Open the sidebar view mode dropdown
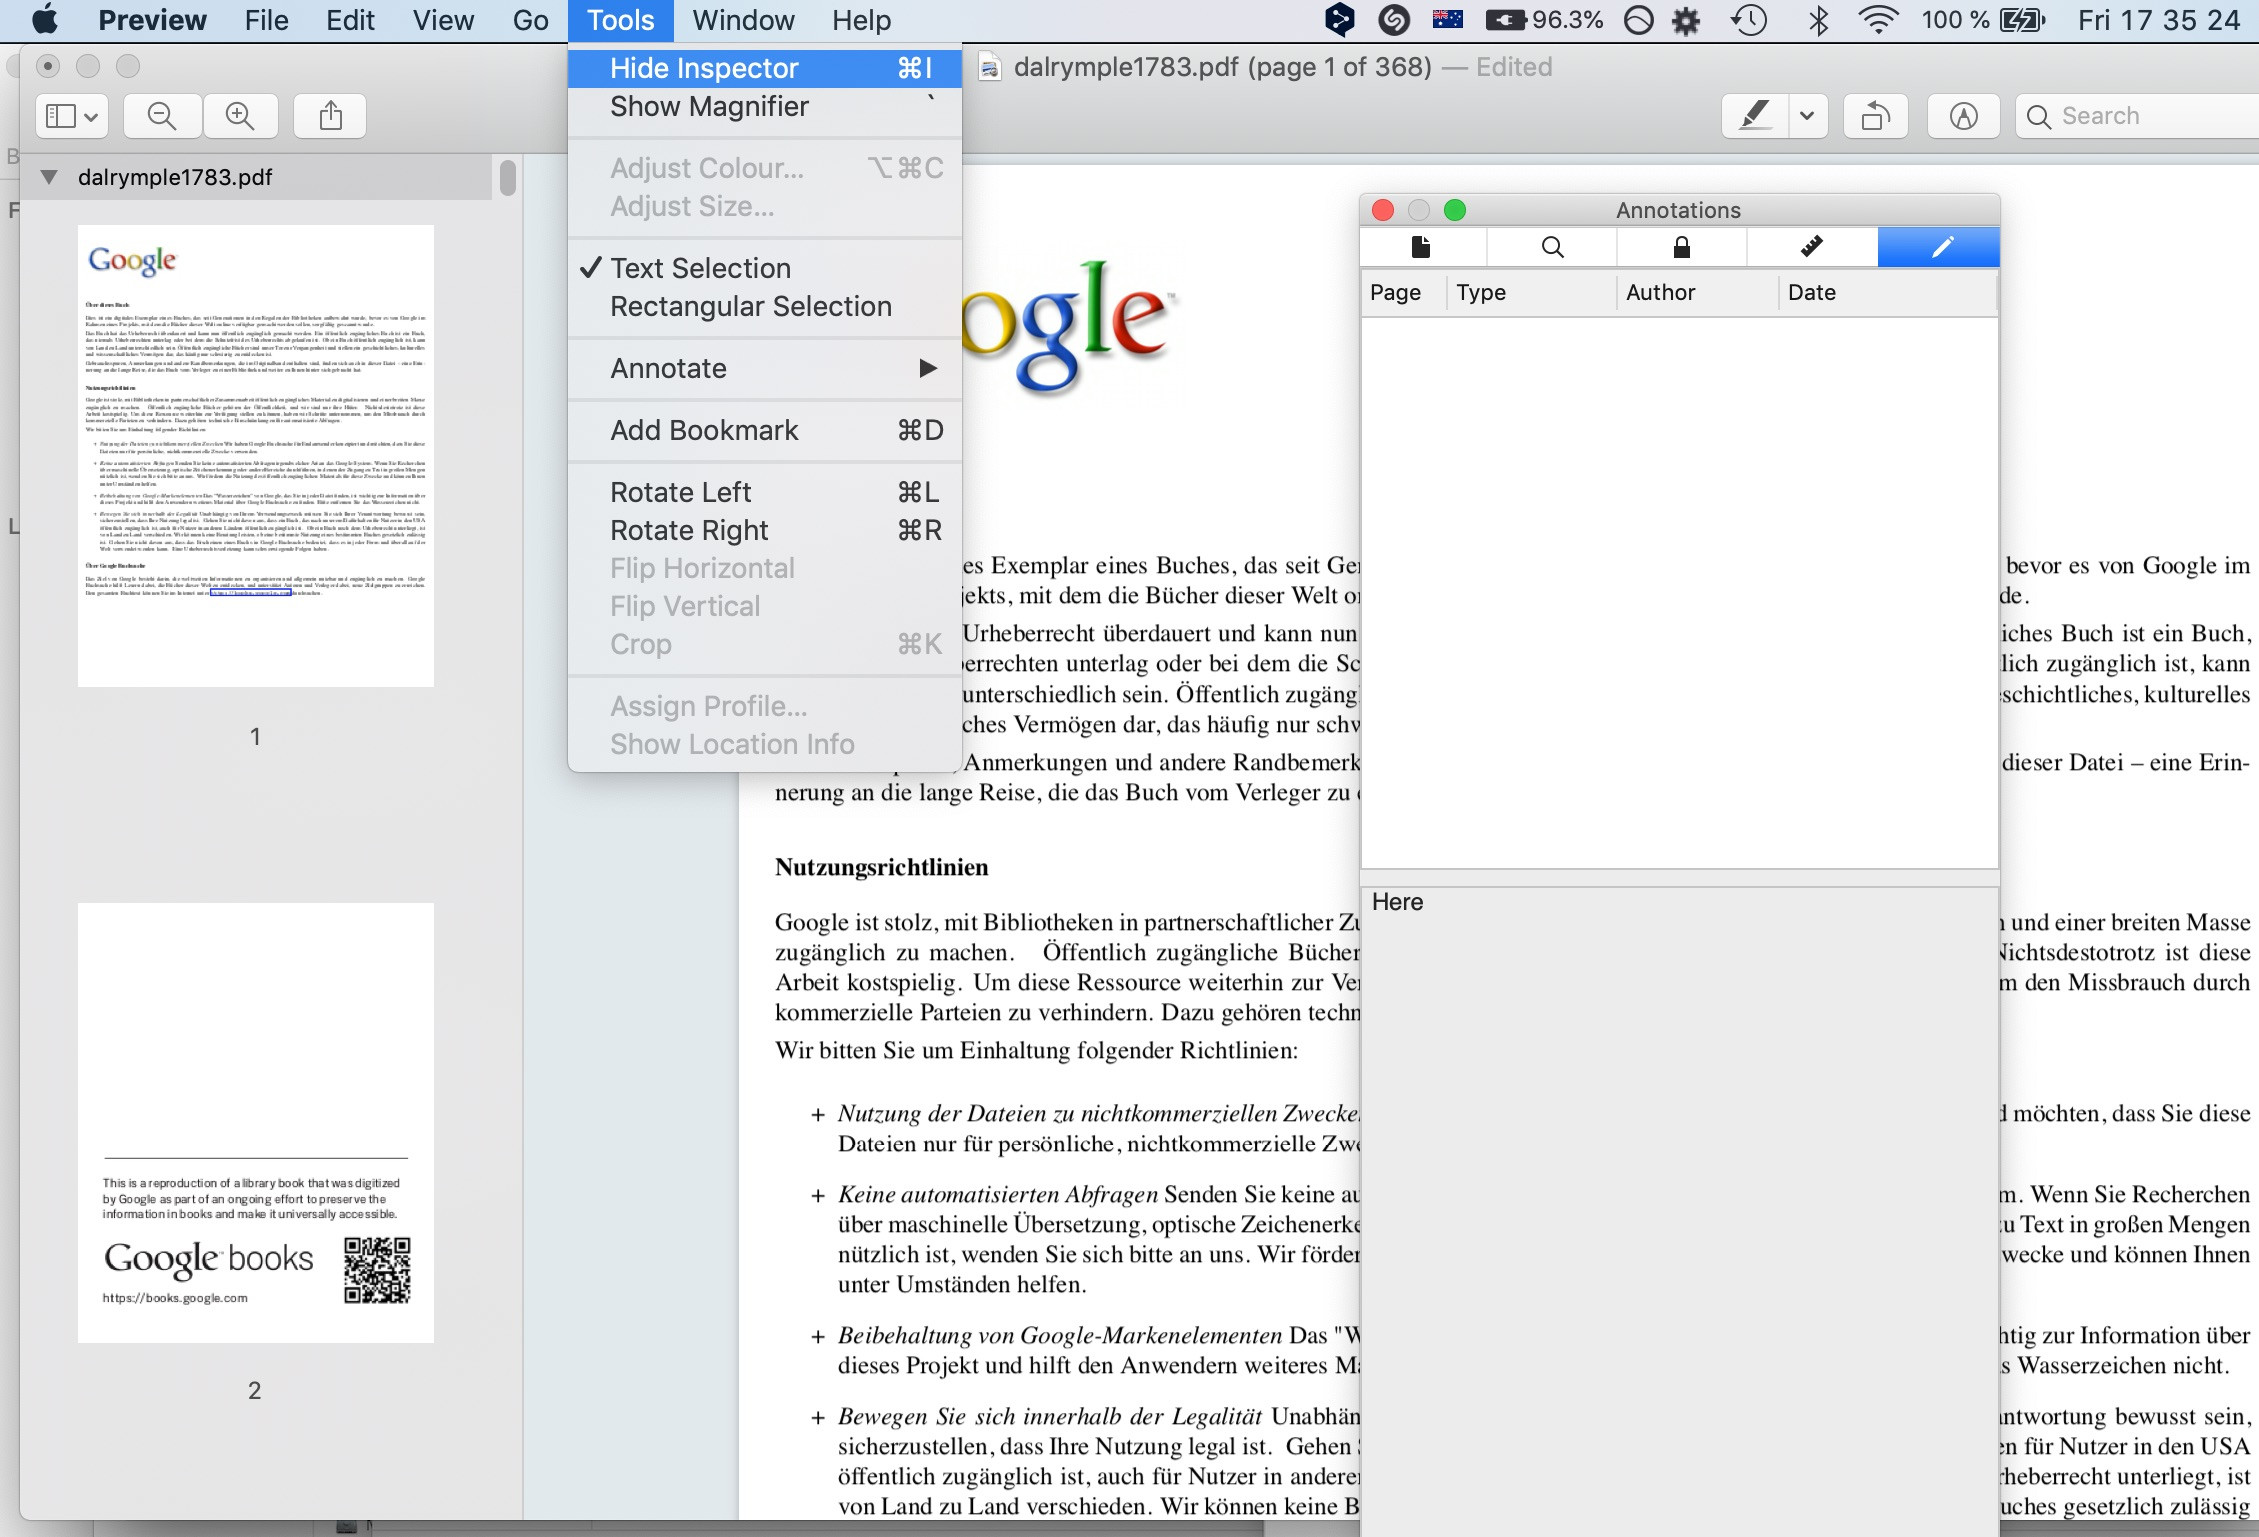2259x1537 pixels. (x=72, y=116)
